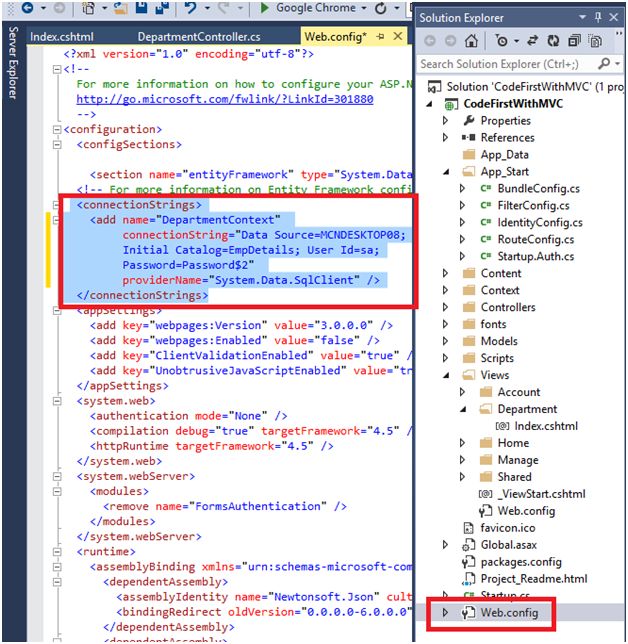Open the Pending Changes Filter dropdown arrow

point(516,41)
